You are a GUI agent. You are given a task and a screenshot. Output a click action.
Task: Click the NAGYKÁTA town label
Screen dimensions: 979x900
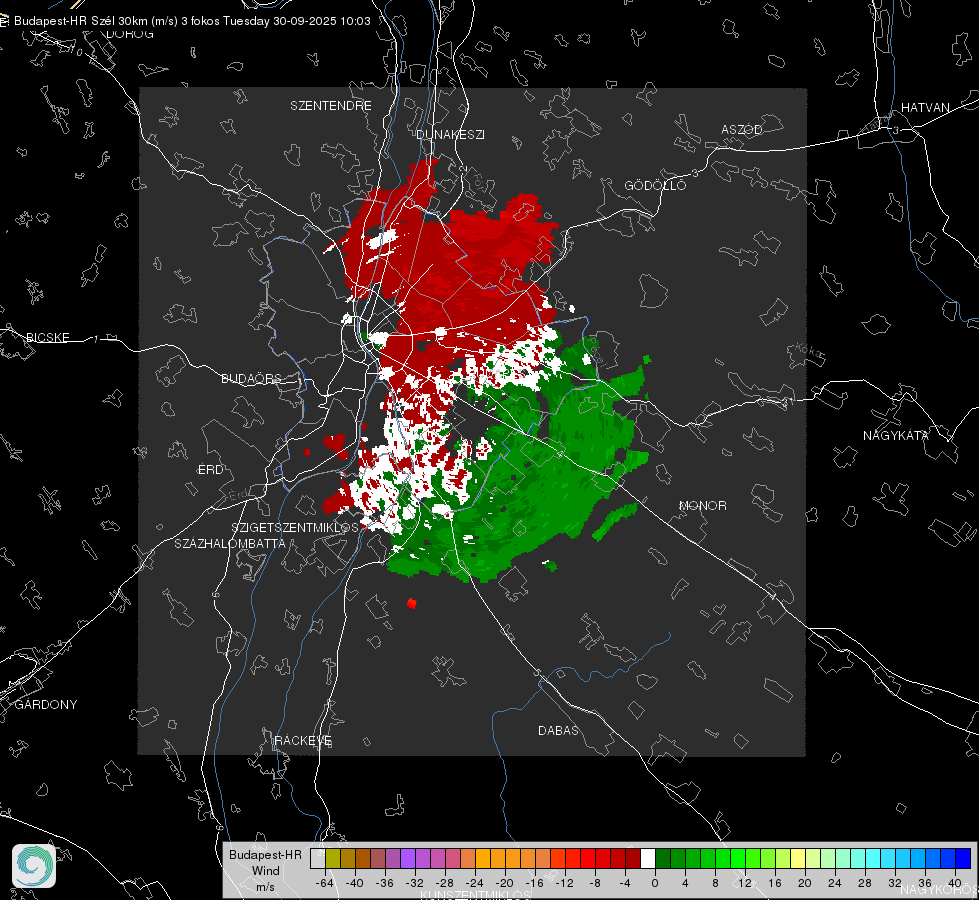tap(895, 435)
